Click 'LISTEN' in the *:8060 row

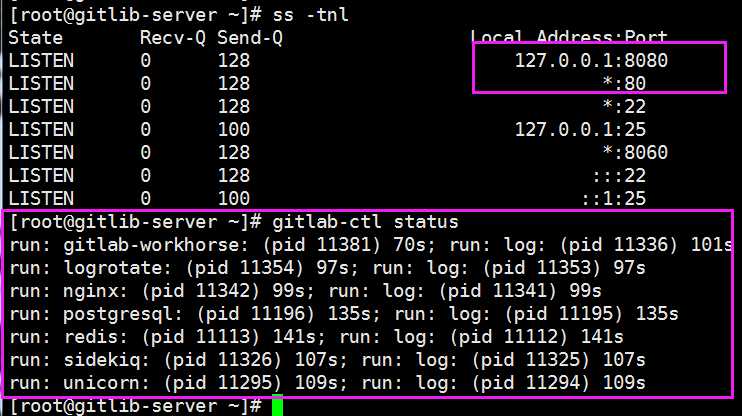pyautogui.click(x=41, y=152)
